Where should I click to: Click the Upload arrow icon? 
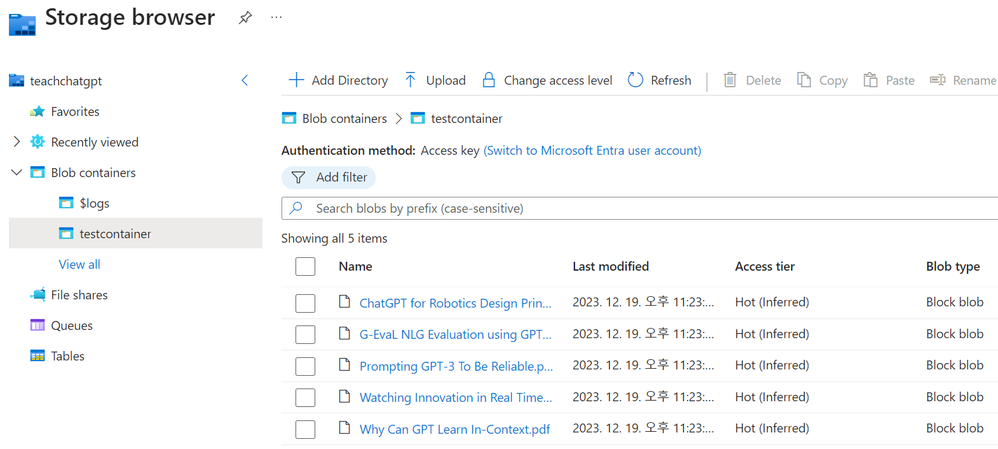tap(411, 80)
